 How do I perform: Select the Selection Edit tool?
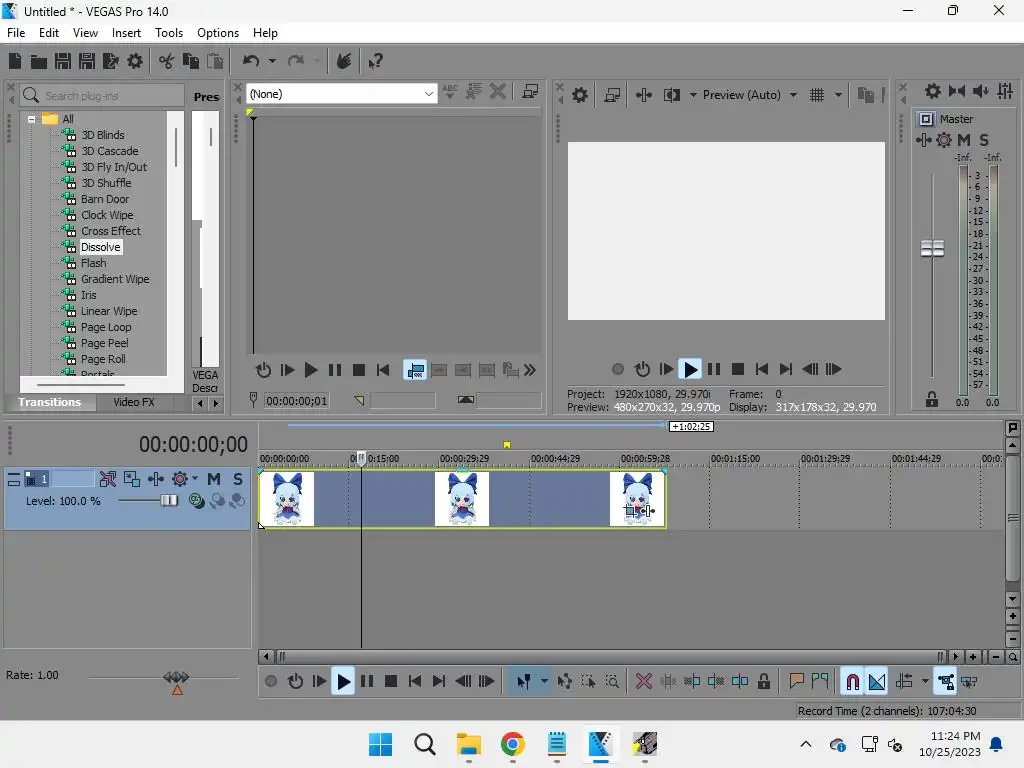coord(588,682)
